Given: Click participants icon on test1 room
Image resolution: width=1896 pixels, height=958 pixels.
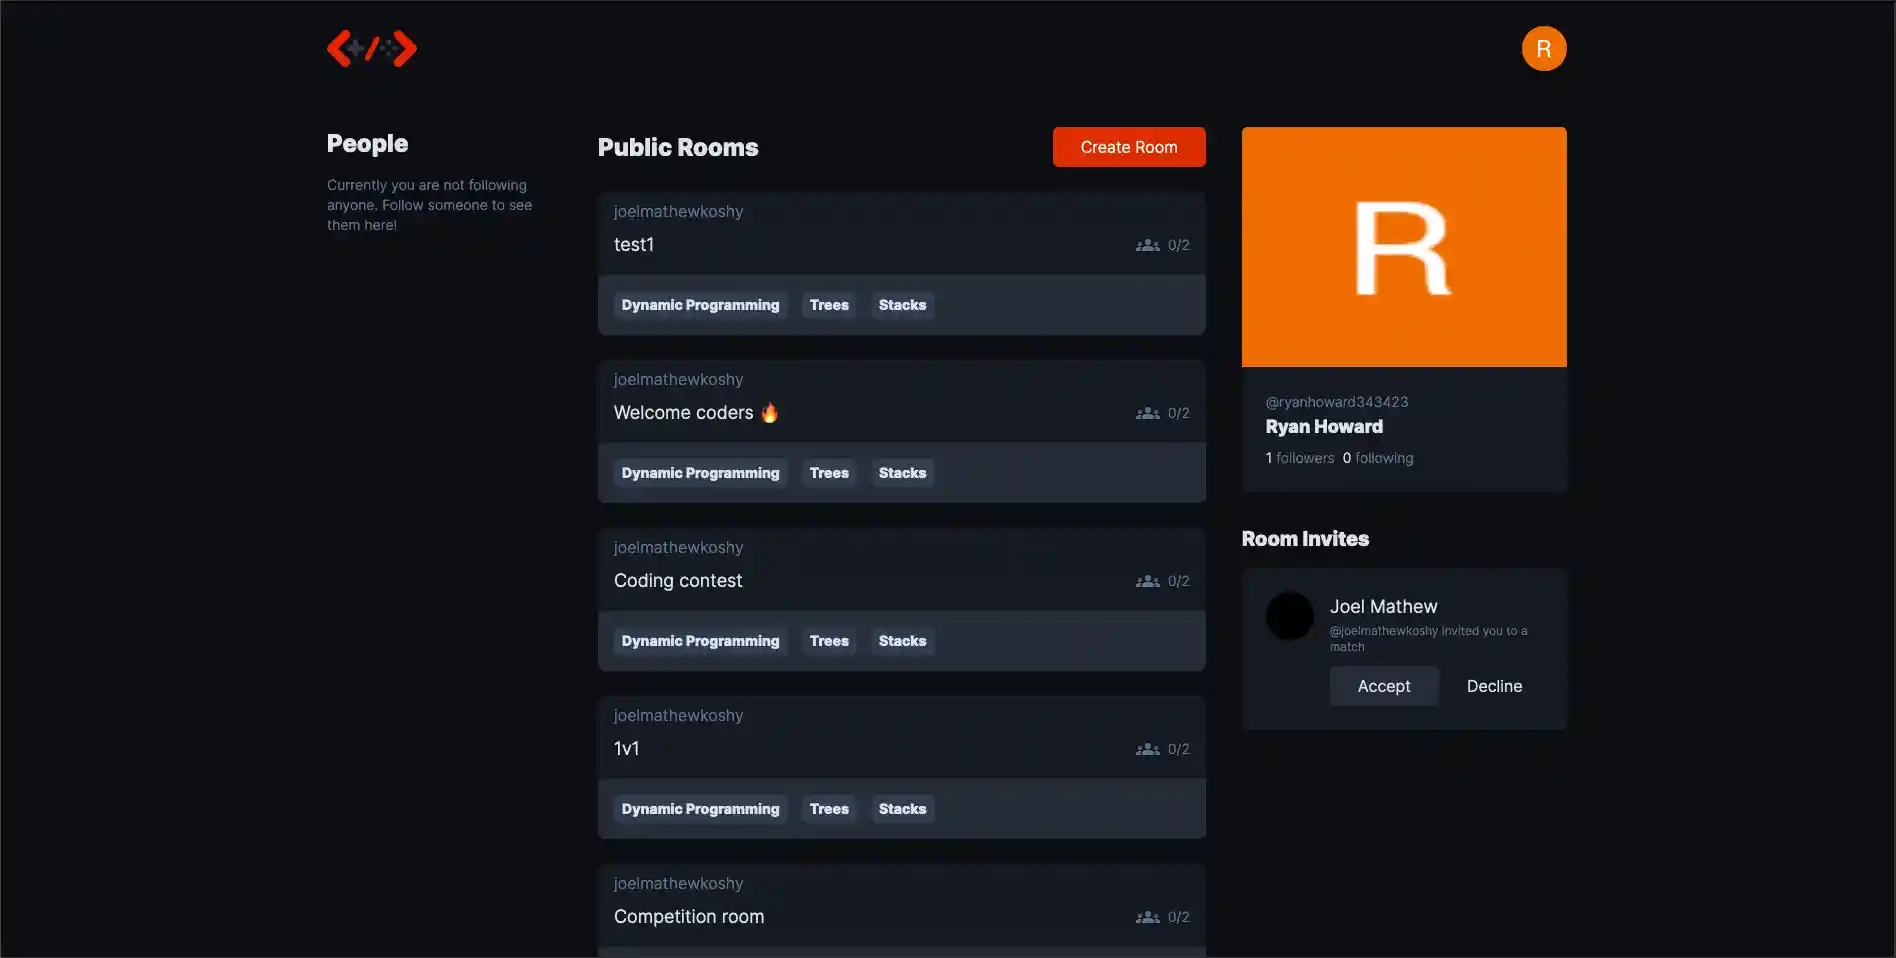Looking at the screenshot, I should (1147, 245).
